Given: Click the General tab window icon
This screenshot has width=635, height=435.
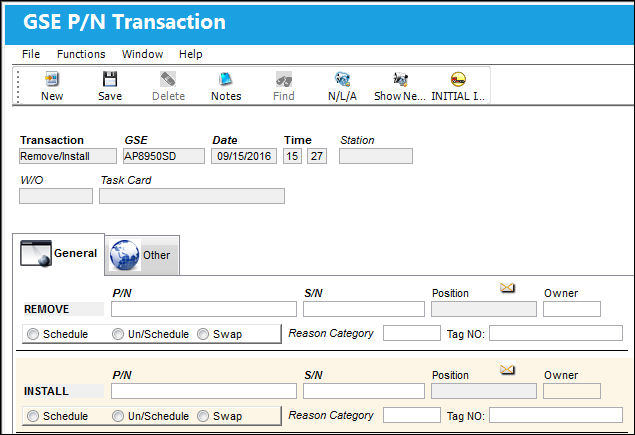Looking at the screenshot, I should click(x=36, y=254).
